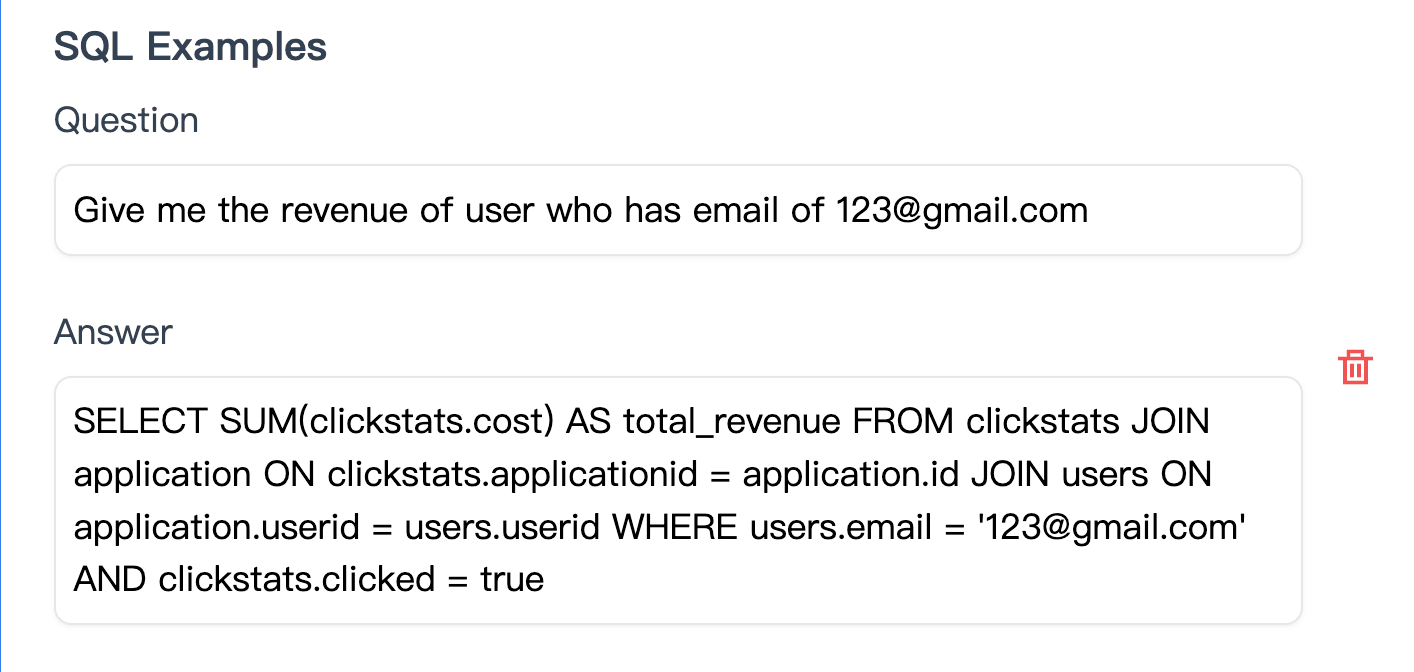This screenshot has width=1414, height=672.
Task: Click the "SQL Examples" heading
Action: tap(190, 47)
